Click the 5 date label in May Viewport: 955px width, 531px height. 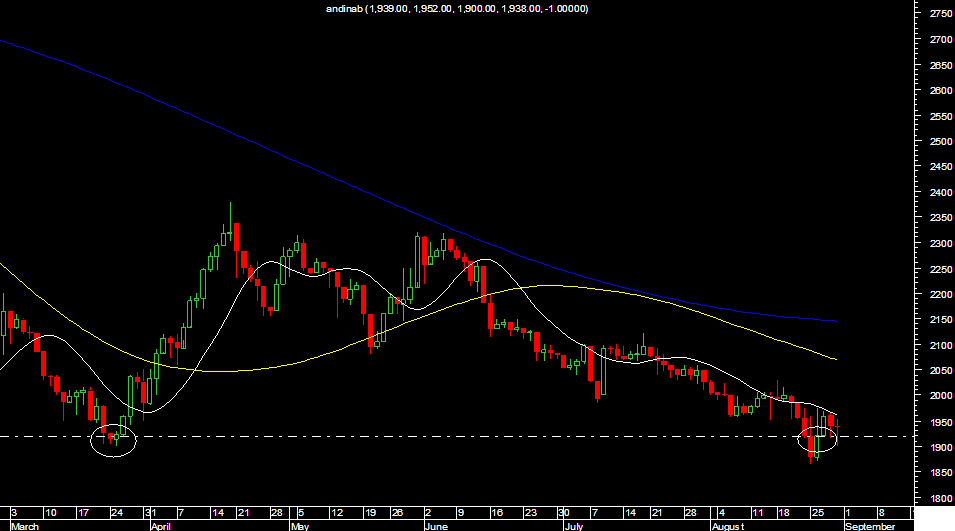click(x=301, y=513)
